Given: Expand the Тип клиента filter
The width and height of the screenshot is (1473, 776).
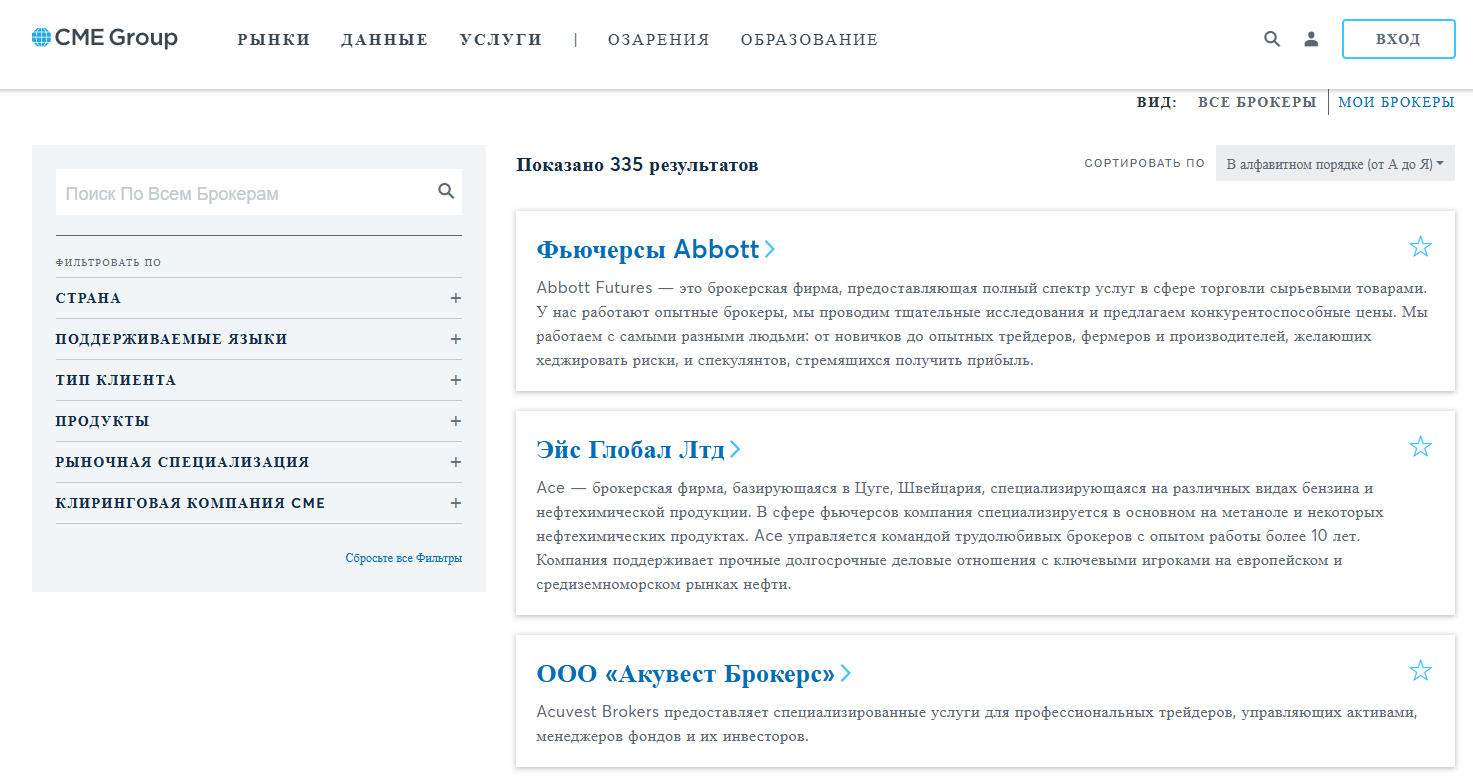Looking at the screenshot, I should pyautogui.click(x=259, y=380).
